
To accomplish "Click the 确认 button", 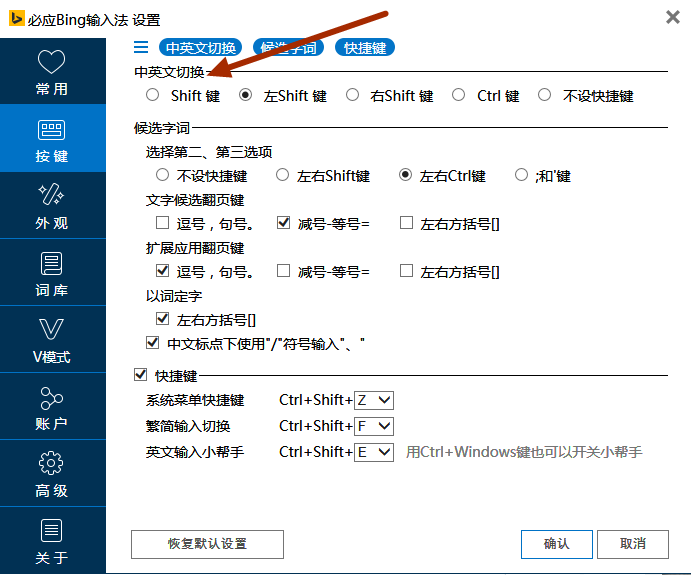I will coord(557,544).
